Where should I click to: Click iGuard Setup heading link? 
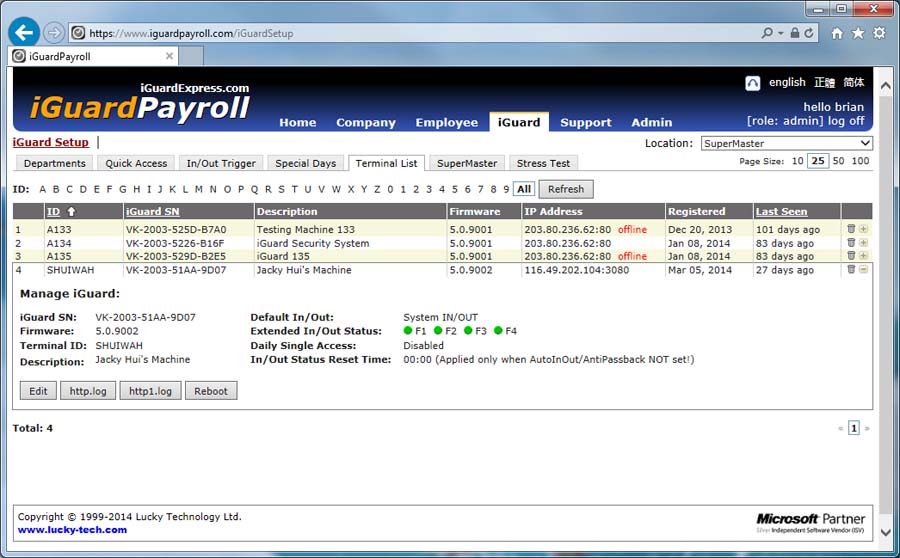pos(51,142)
